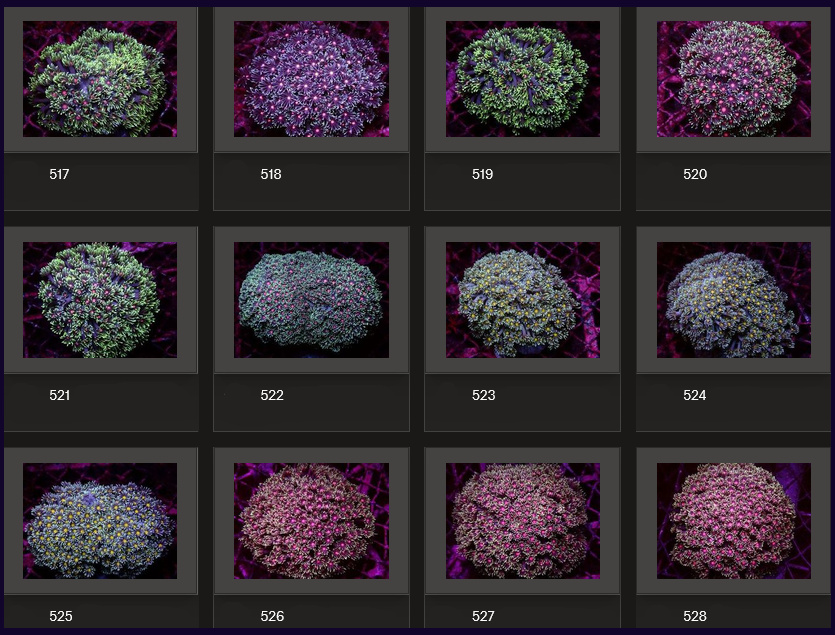Click the label text 524
Viewport: 835px width, 635px height.
coord(694,395)
